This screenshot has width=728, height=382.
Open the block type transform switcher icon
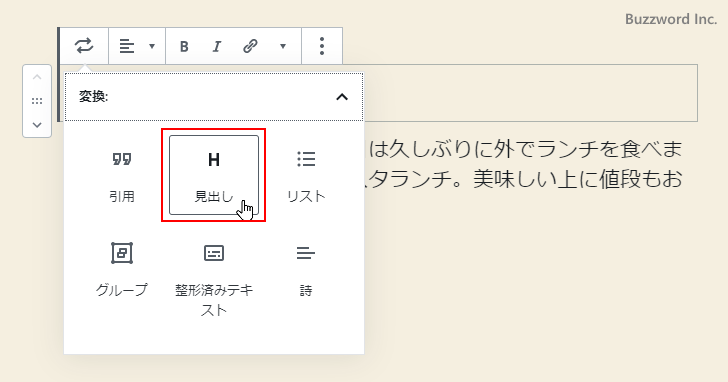[x=84, y=46]
